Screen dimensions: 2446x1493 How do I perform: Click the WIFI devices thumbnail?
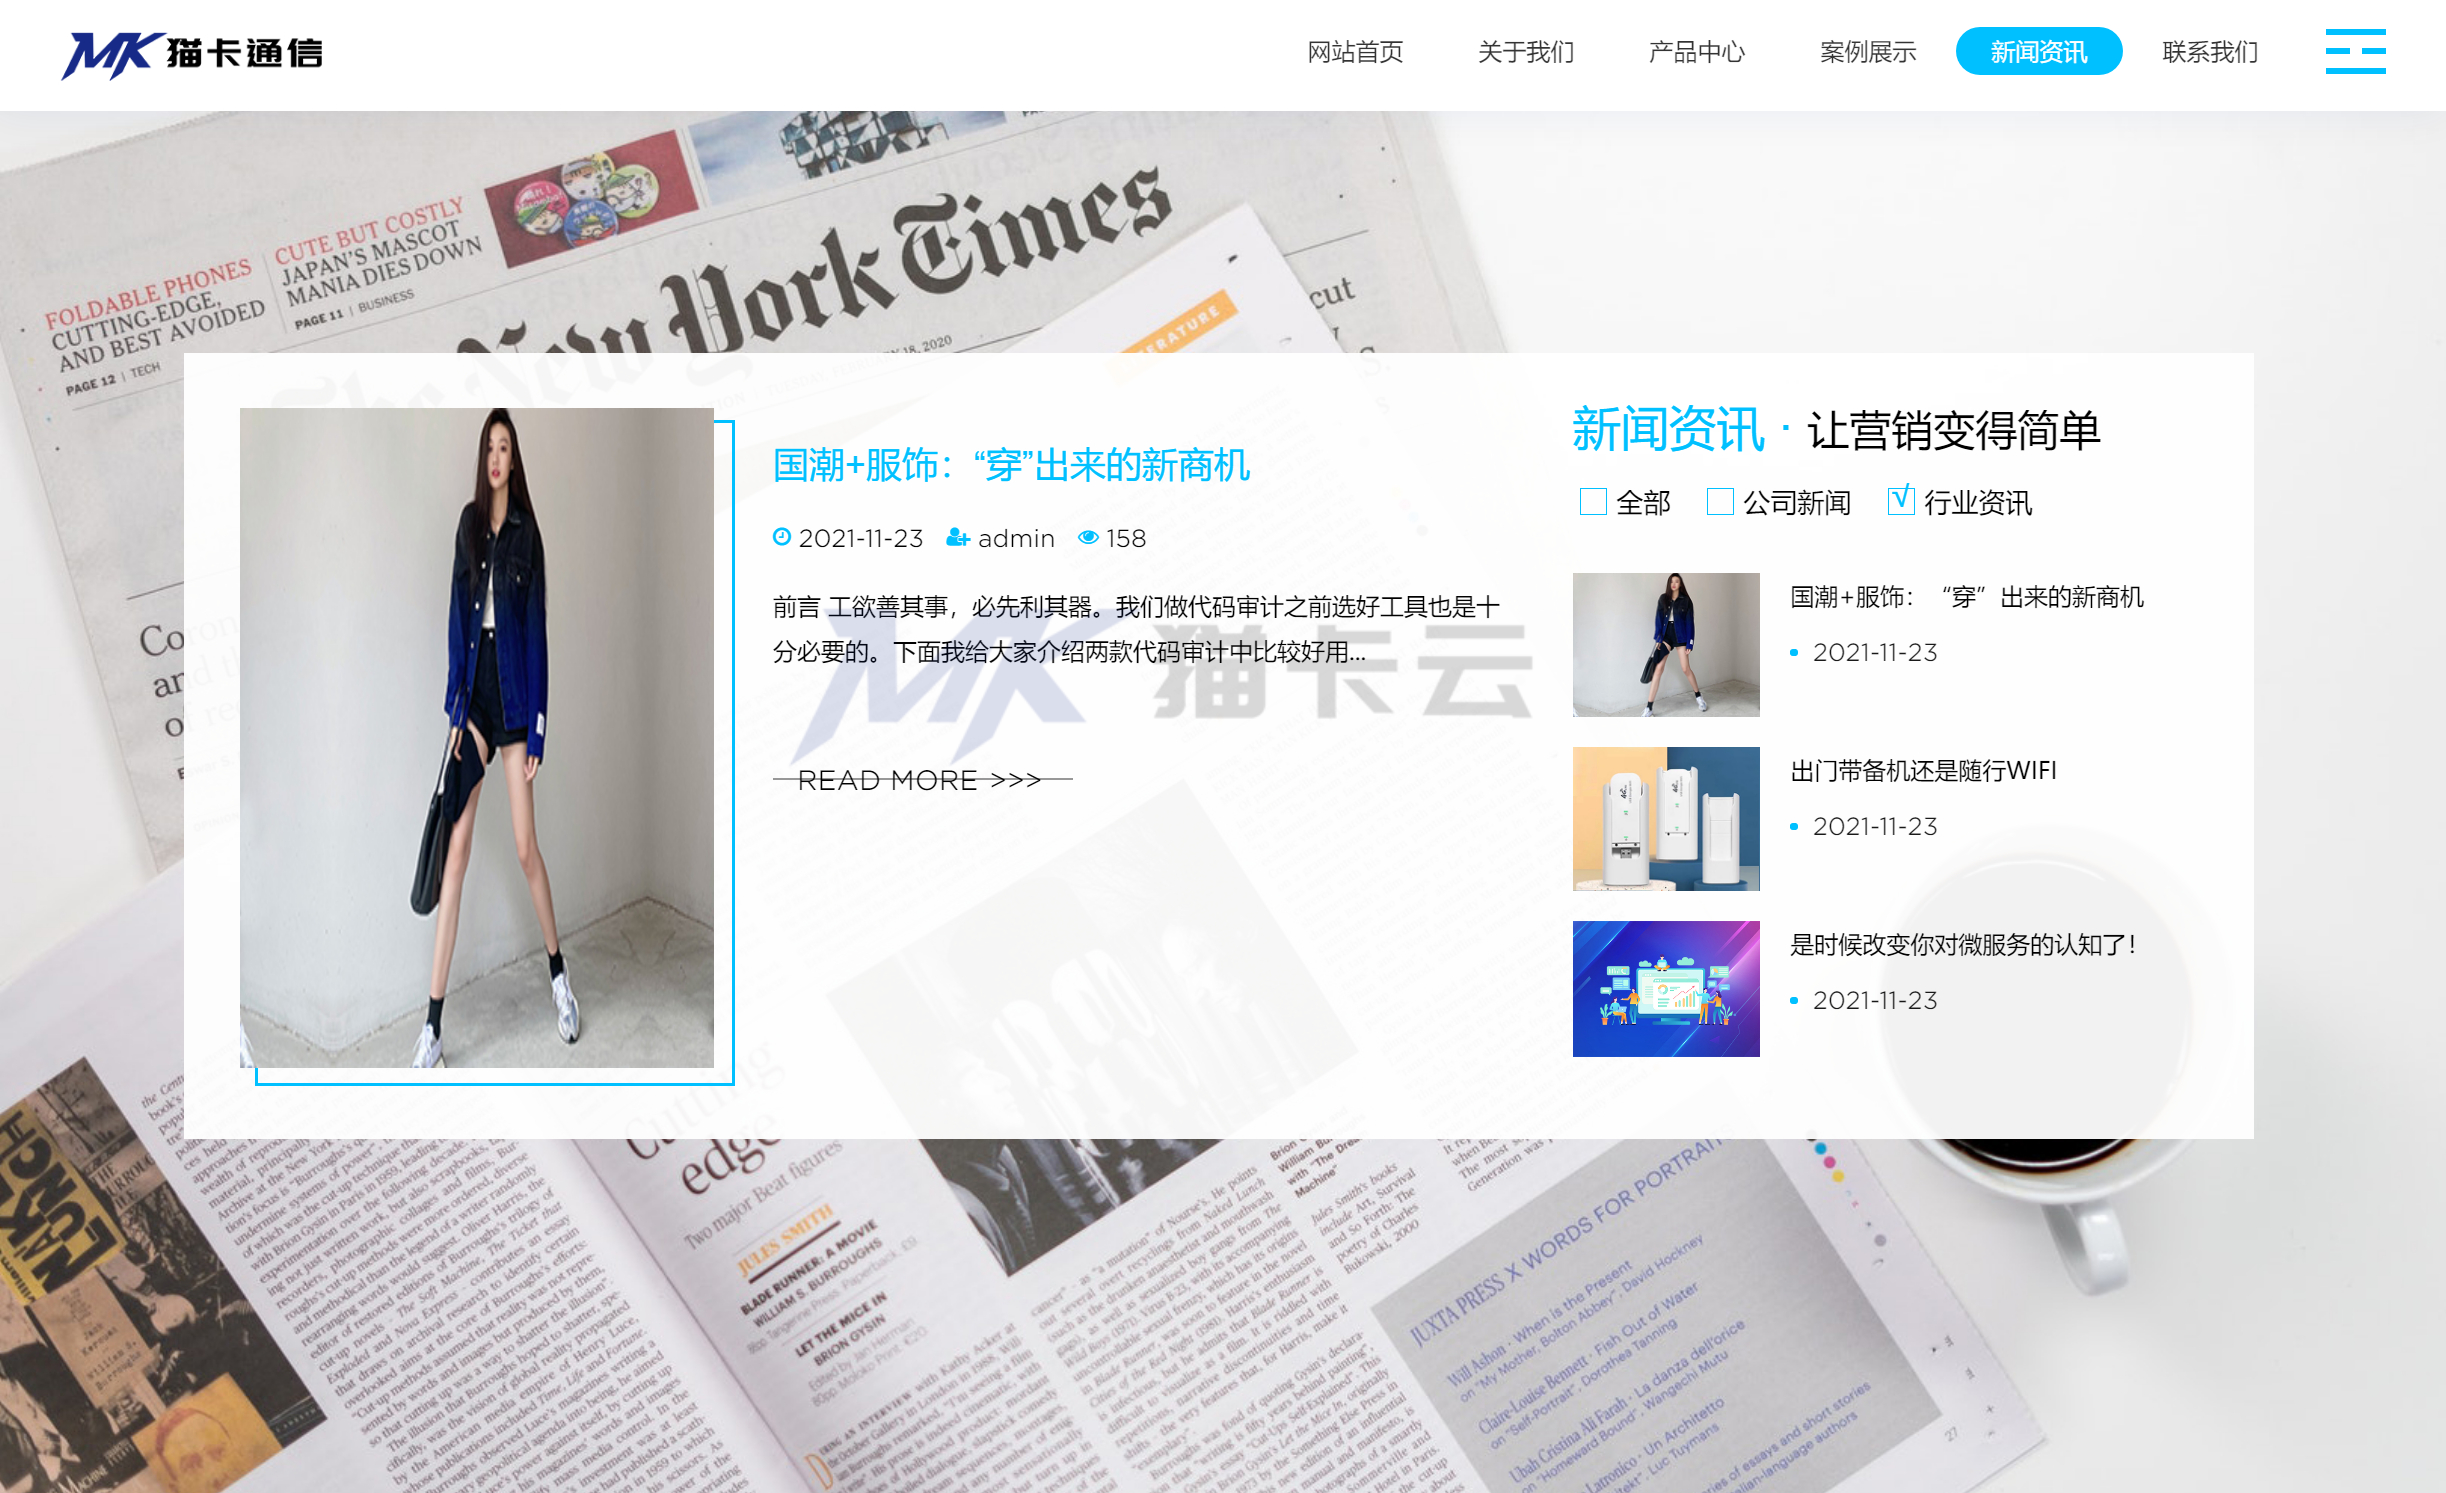(x=1666, y=819)
